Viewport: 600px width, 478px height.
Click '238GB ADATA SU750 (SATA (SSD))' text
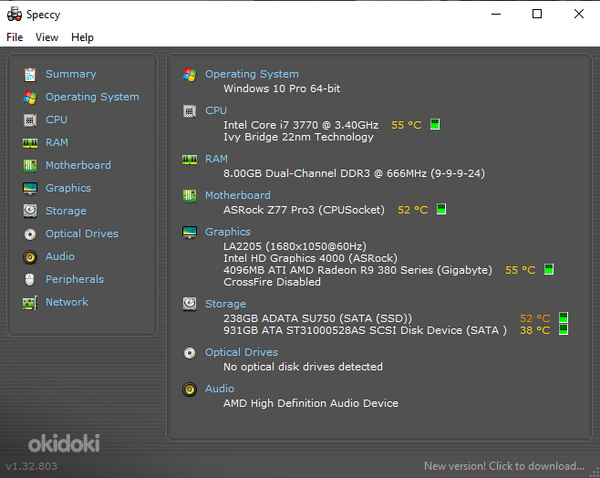tap(318, 318)
